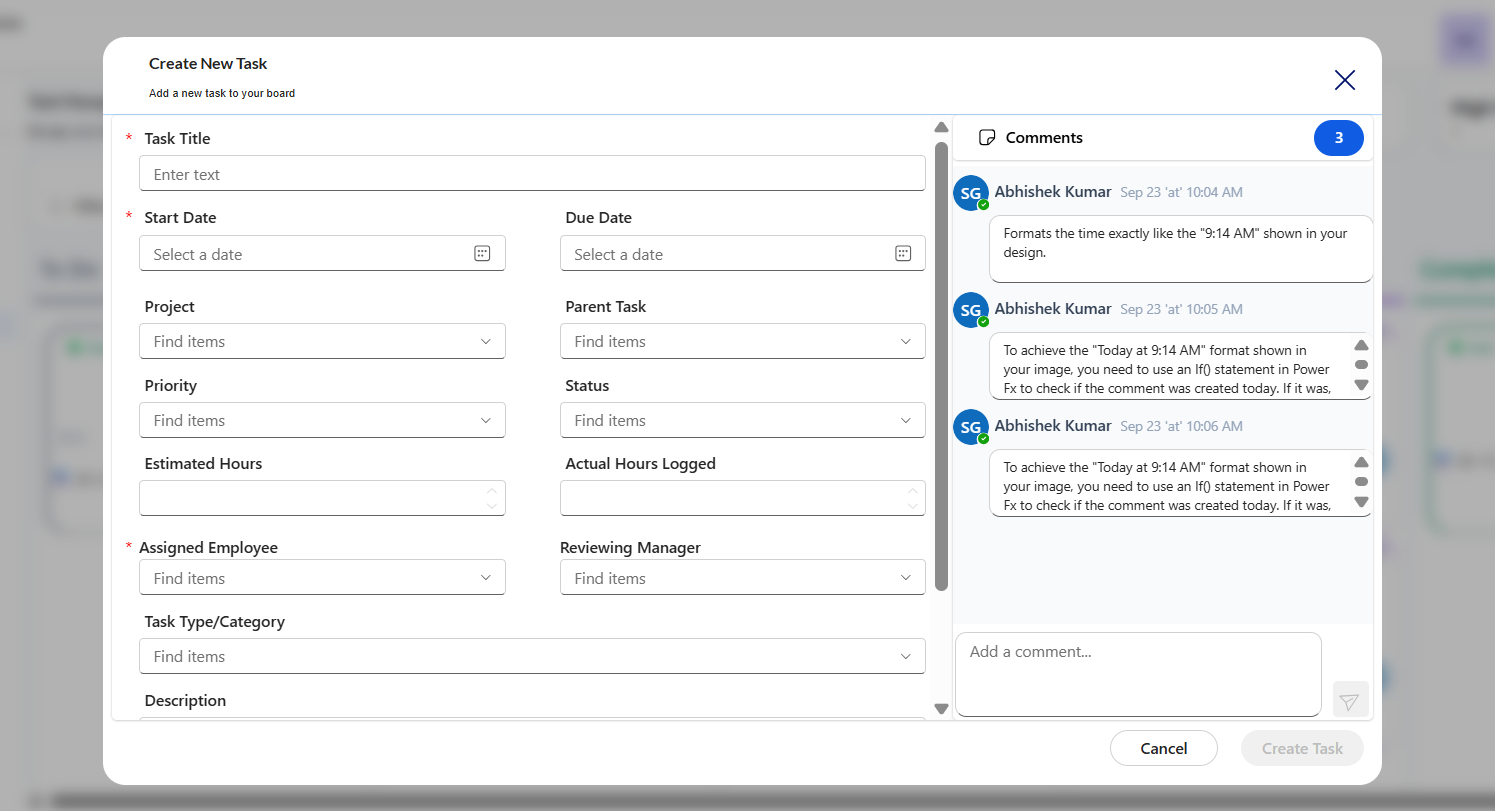This screenshot has height=811, width=1495.
Task: Click the comments count badge showing 3
Action: 1339,138
